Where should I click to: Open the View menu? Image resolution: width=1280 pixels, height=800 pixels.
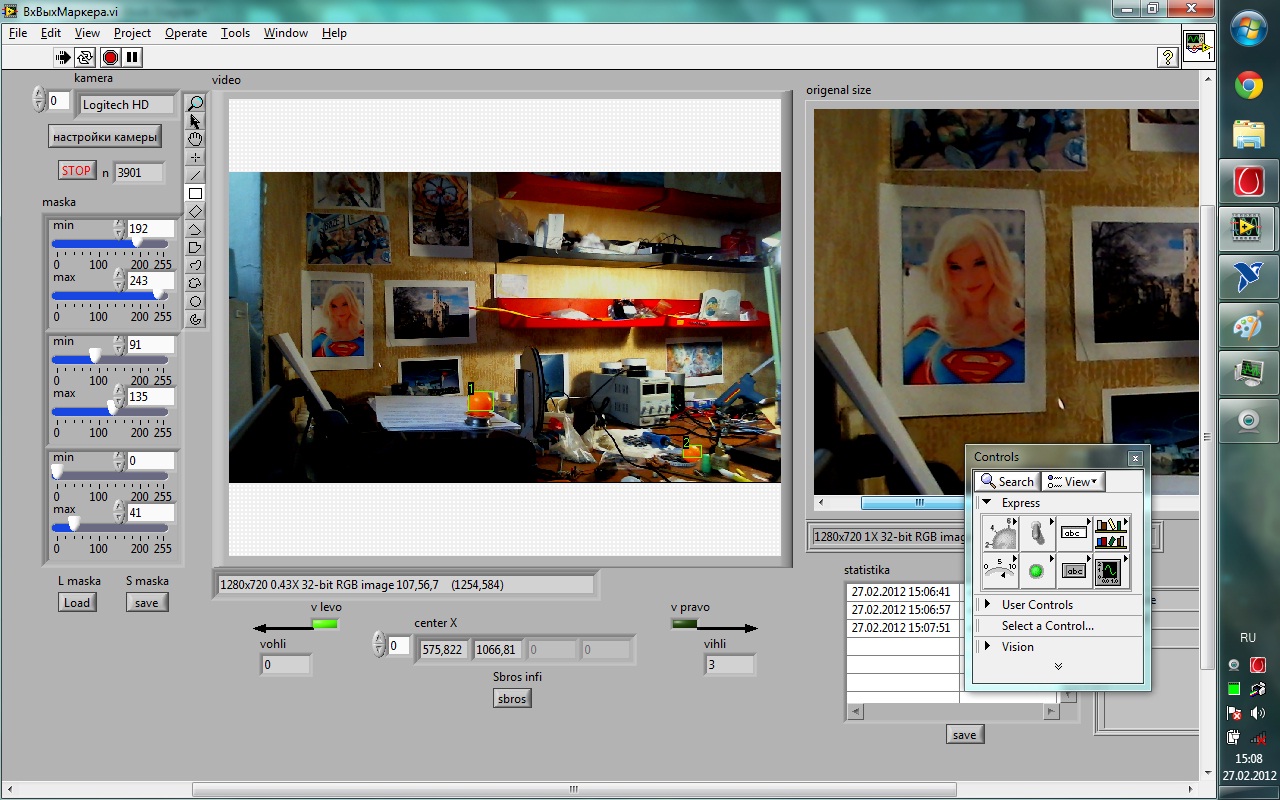click(x=87, y=33)
